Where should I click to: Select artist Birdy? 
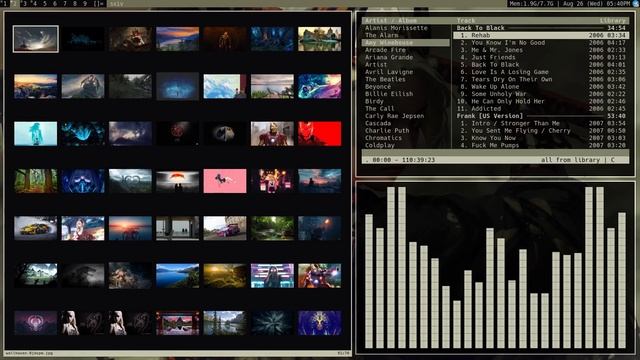point(374,102)
